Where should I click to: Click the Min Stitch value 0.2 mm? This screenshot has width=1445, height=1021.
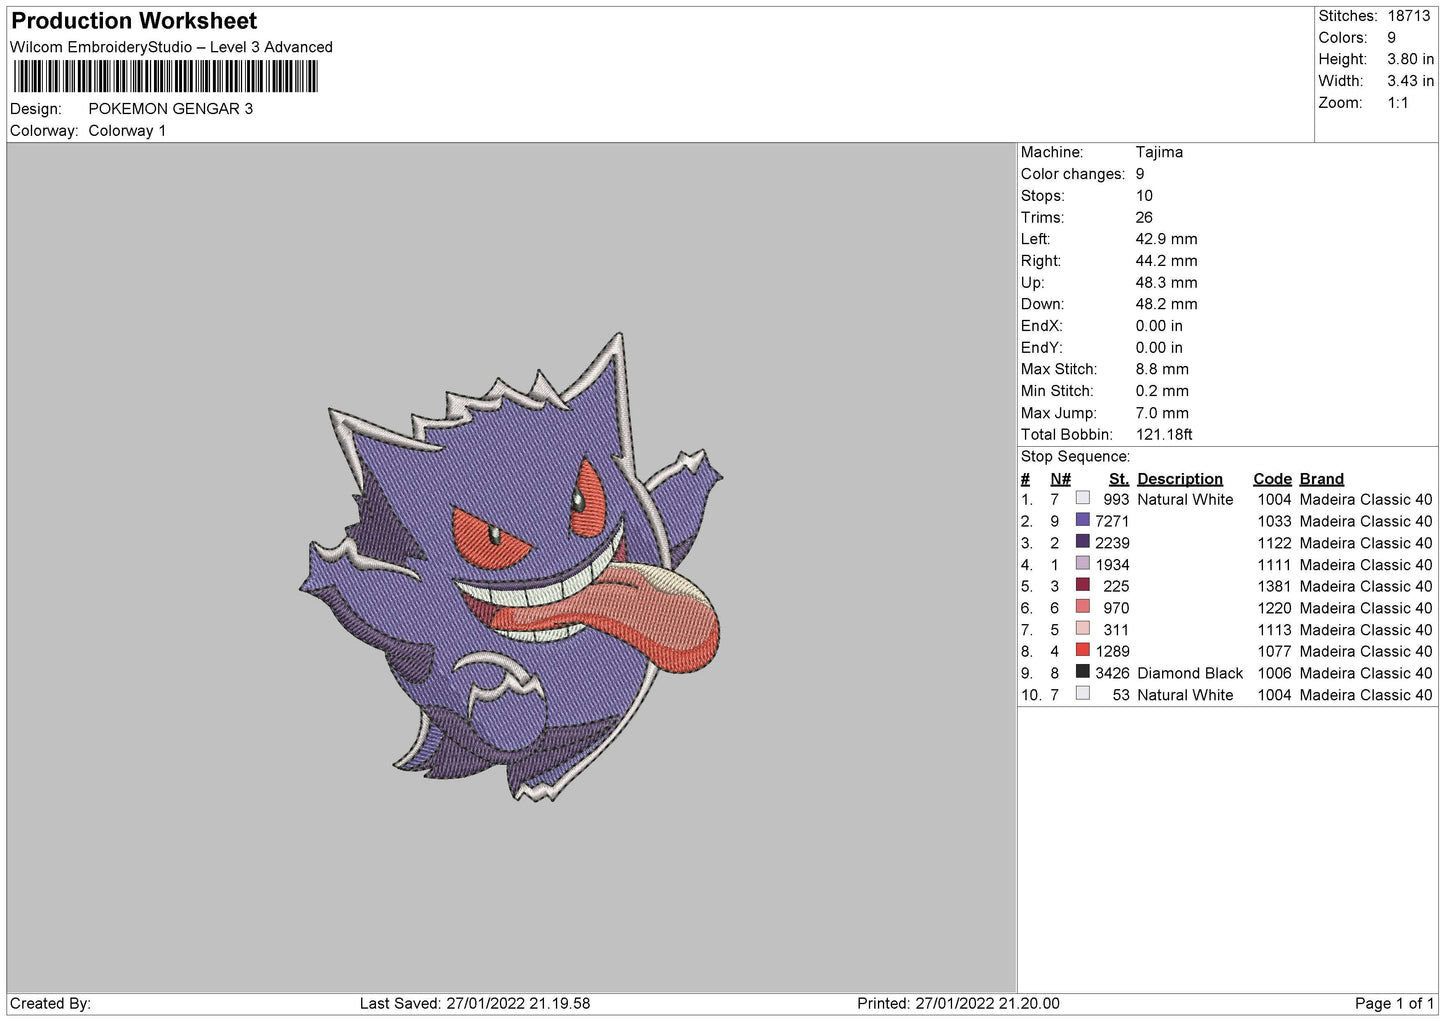[1162, 391]
